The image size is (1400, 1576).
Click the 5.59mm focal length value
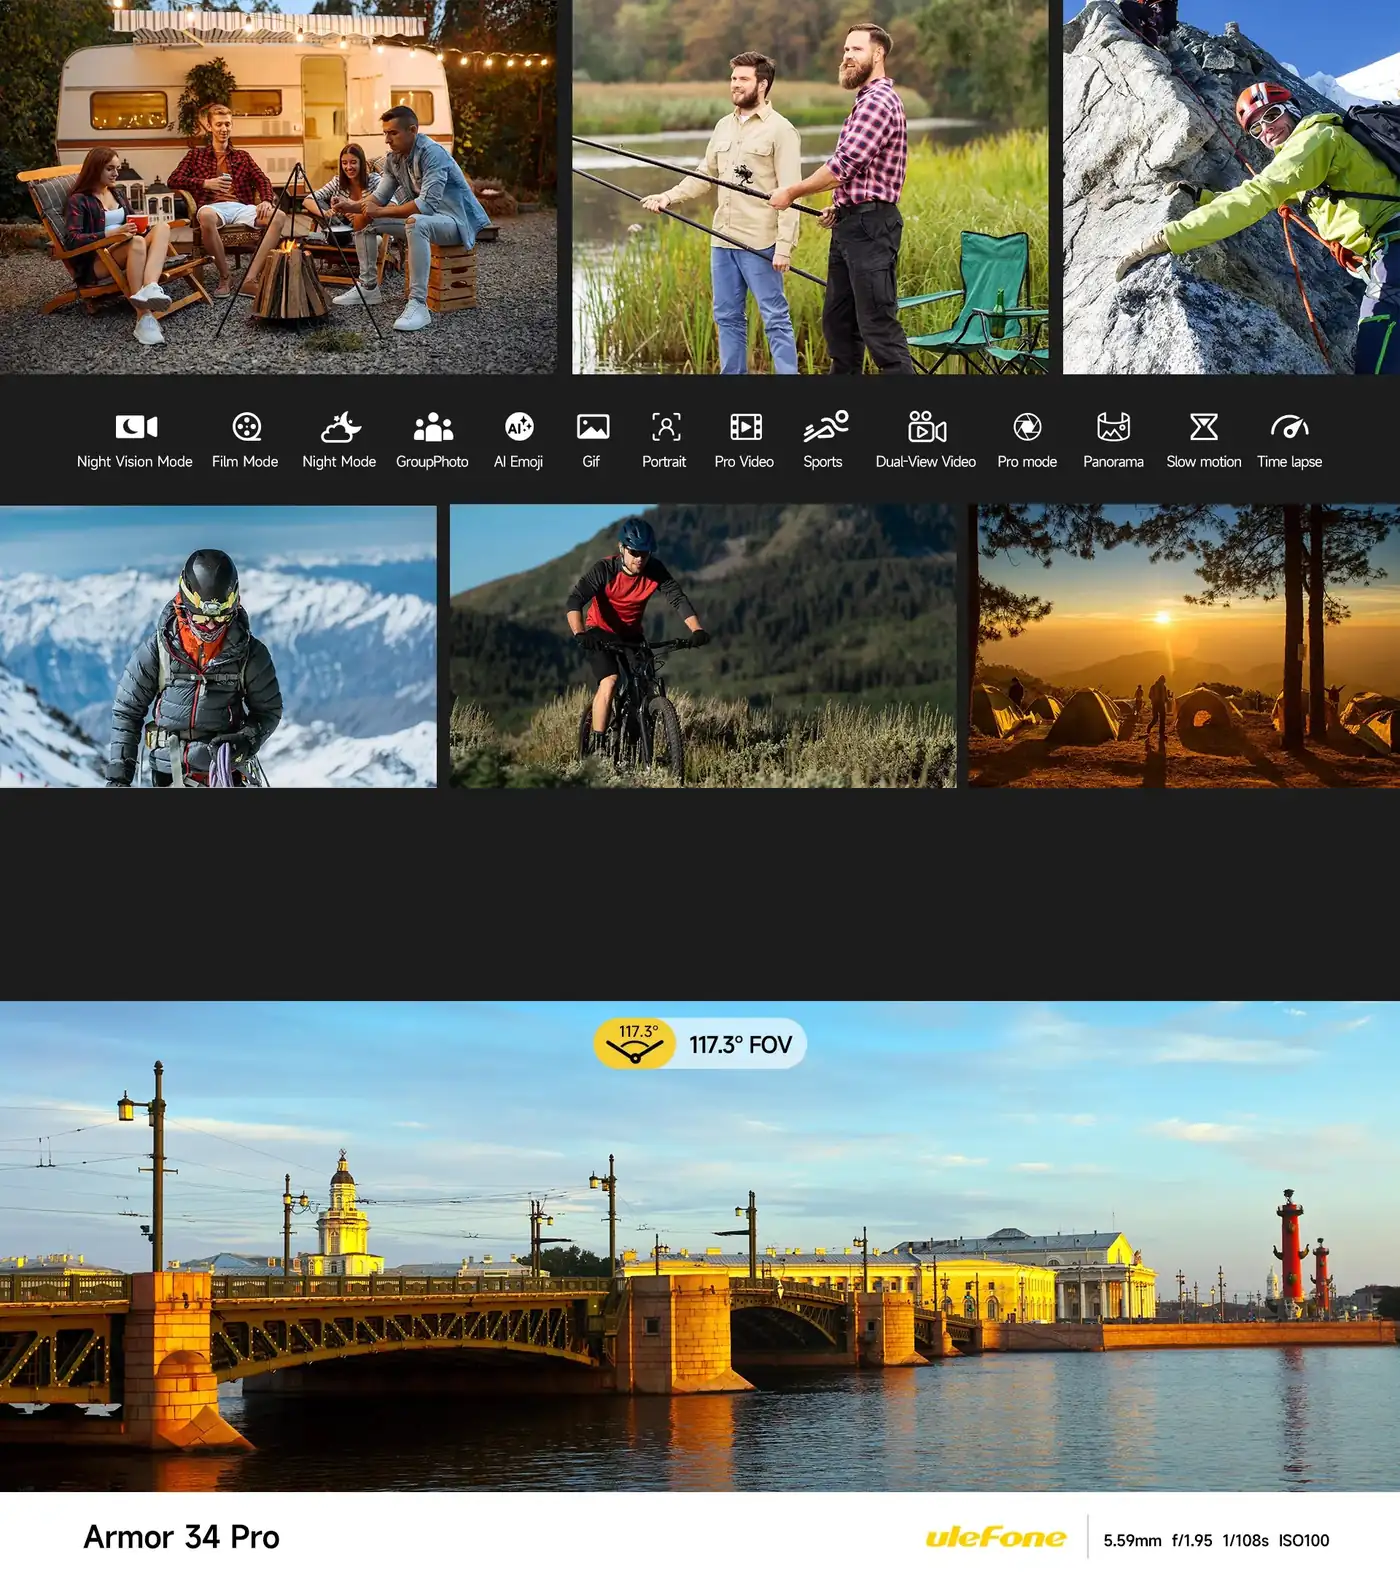pos(1132,1540)
